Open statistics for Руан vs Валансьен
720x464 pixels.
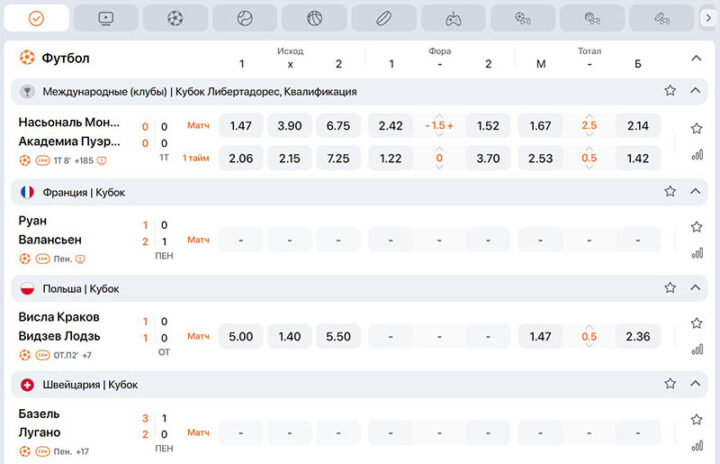click(696, 252)
